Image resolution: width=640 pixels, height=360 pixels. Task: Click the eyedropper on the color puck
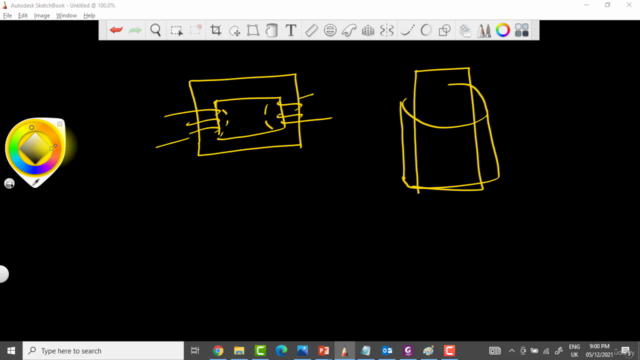pyautogui.click(x=36, y=182)
